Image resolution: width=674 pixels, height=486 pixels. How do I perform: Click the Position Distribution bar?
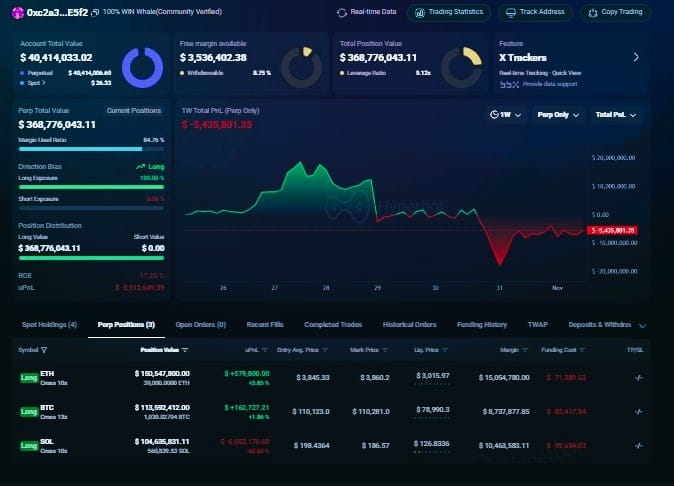[x=91, y=258]
